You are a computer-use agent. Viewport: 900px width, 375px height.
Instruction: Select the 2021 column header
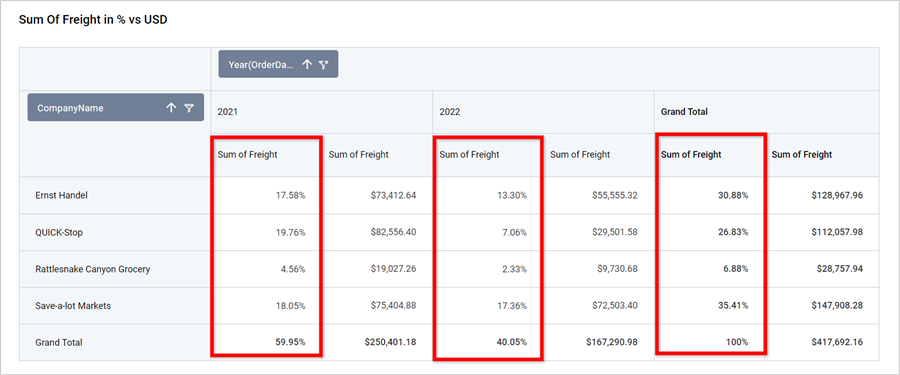coord(321,112)
